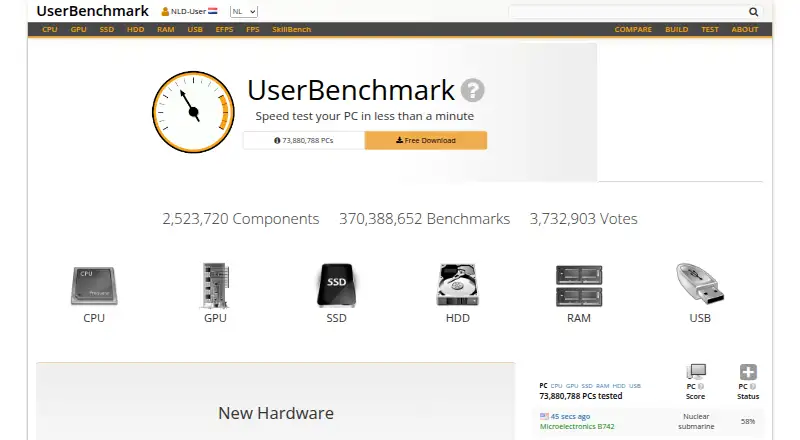The width and height of the screenshot is (800, 440).
Task: Click the large UserBenchmark heading
Action: 351,90
